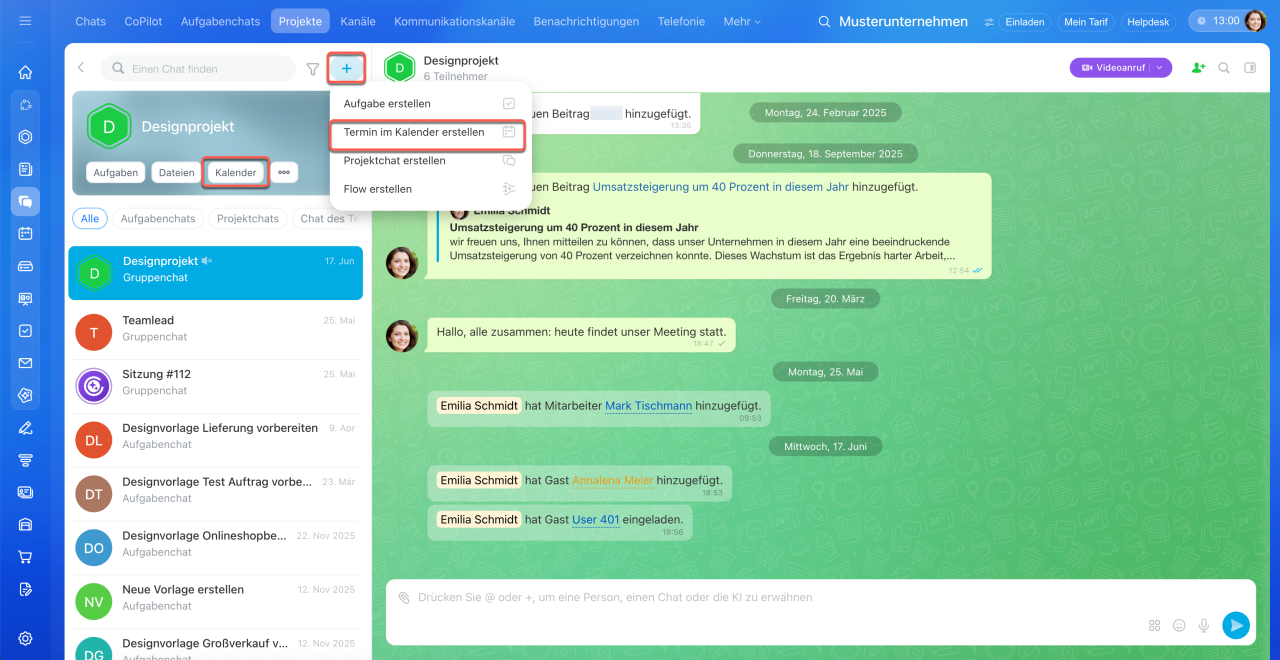Open the Calendar icon in the left sidebar
This screenshot has width=1280, height=660.
[x=25, y=233]
